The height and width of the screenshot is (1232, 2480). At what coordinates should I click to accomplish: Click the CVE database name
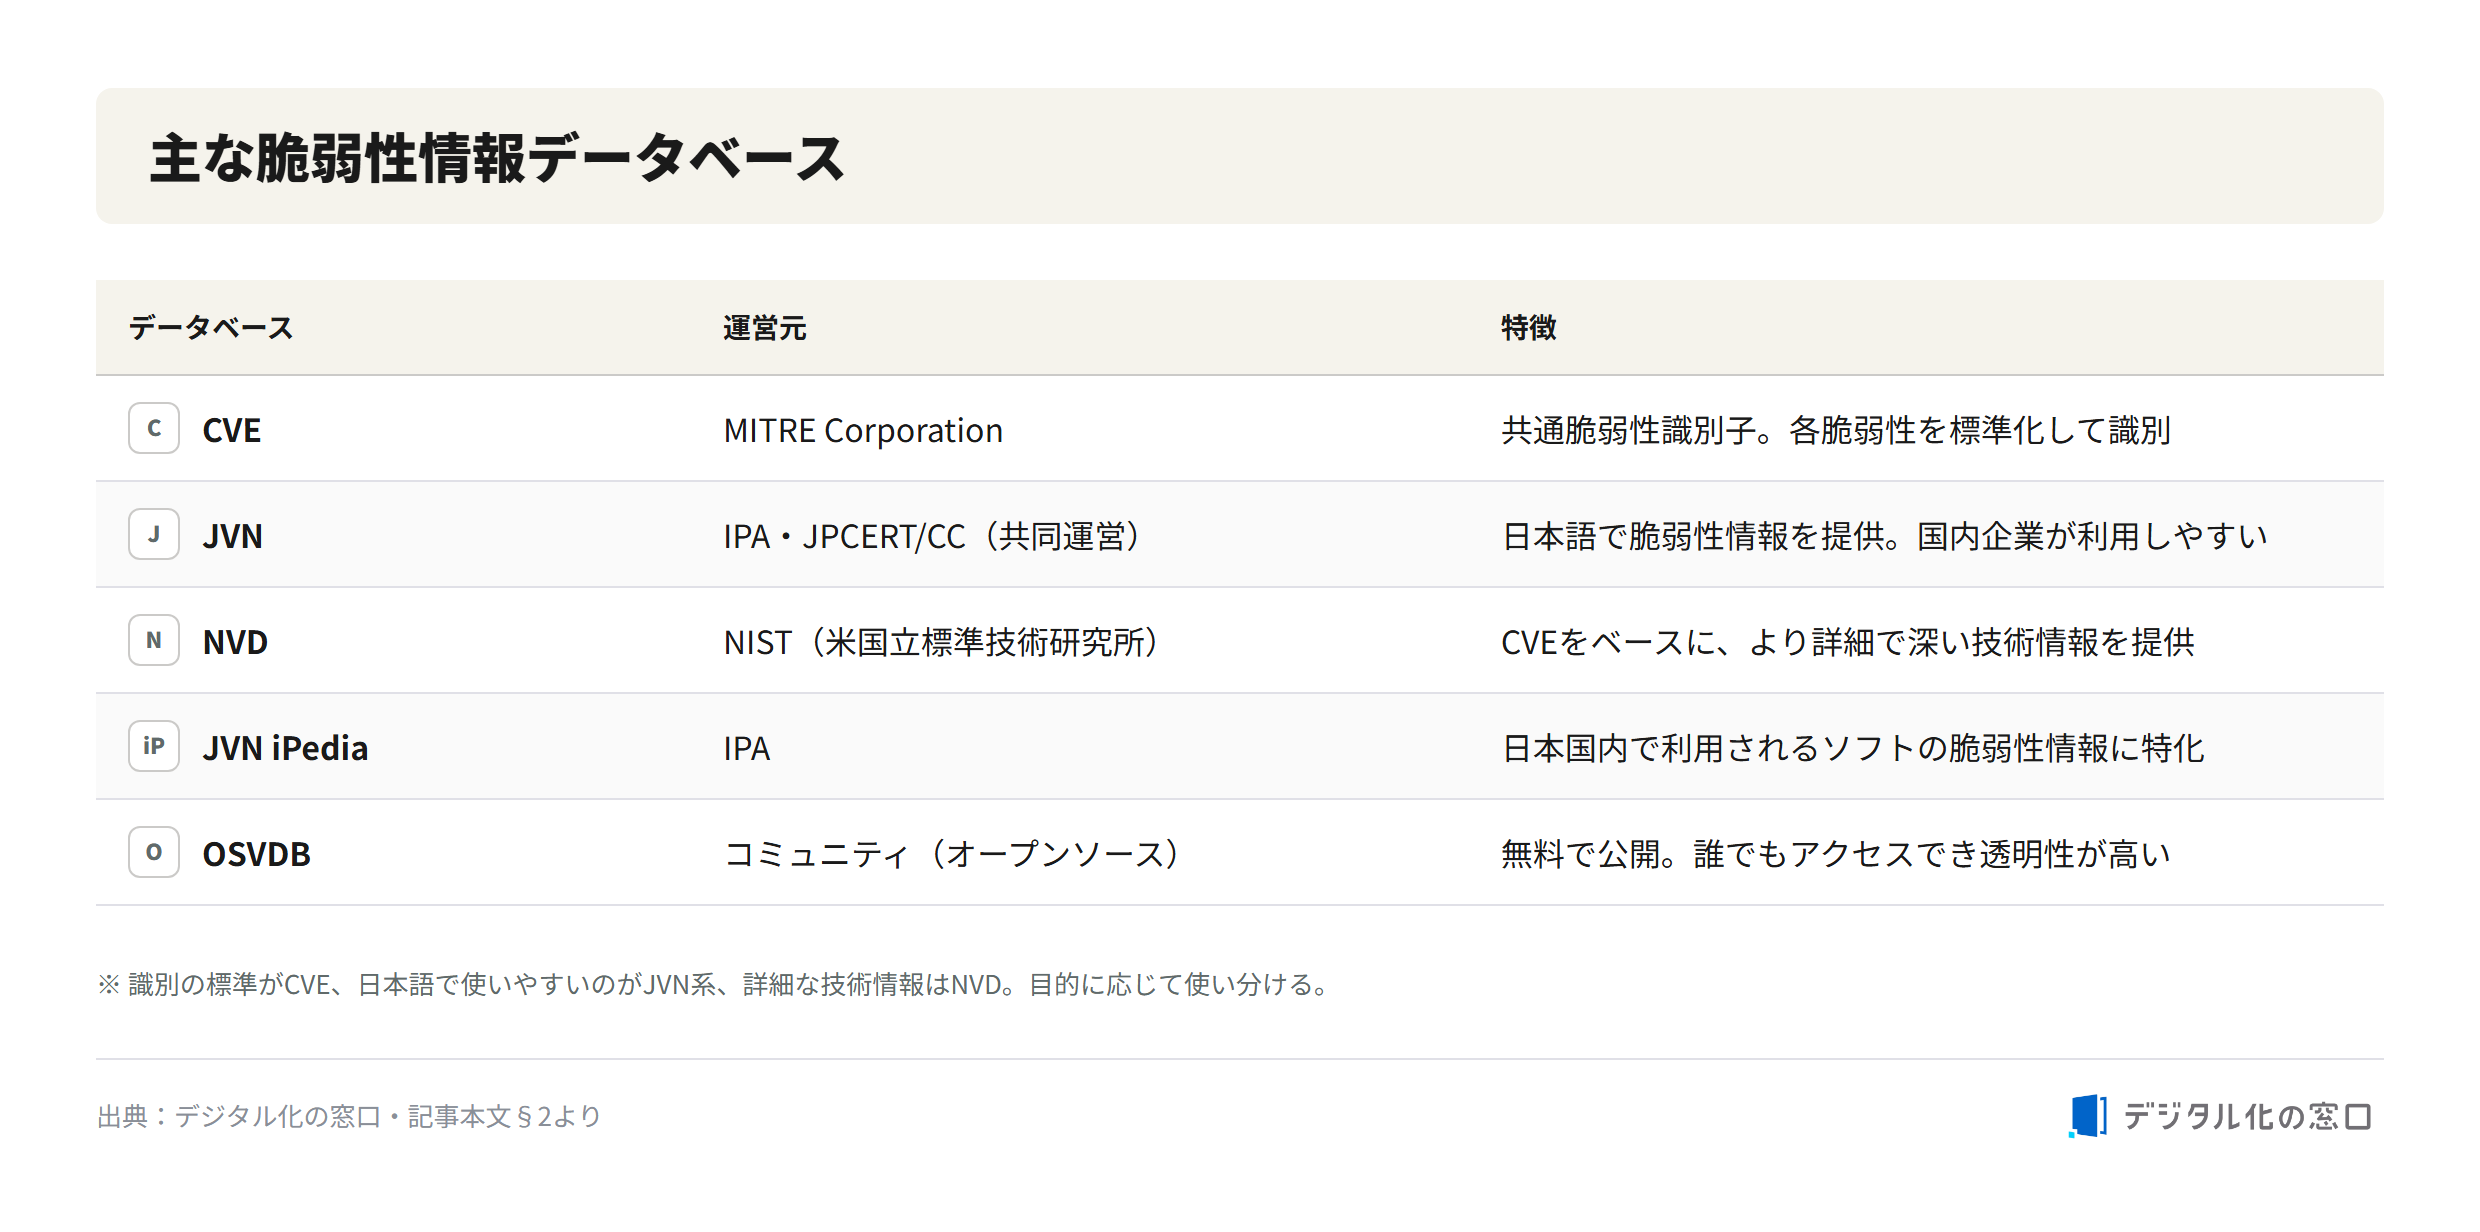click(x=232, y=430)
